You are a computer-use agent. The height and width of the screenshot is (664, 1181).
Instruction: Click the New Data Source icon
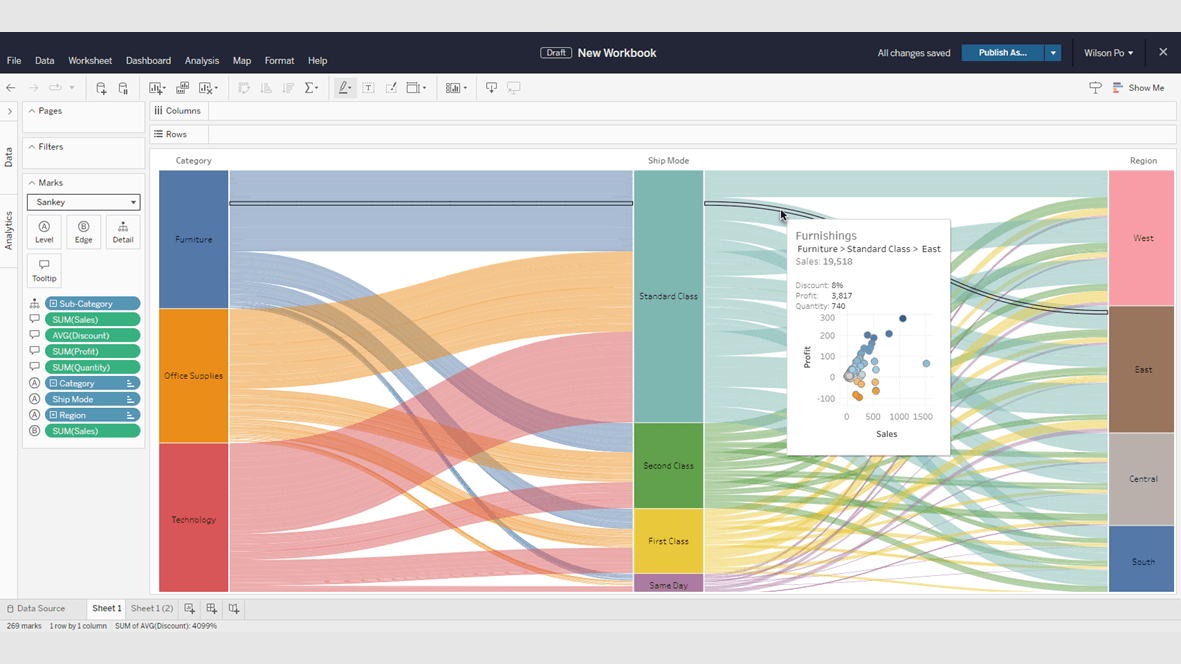(x=101, y=88)
